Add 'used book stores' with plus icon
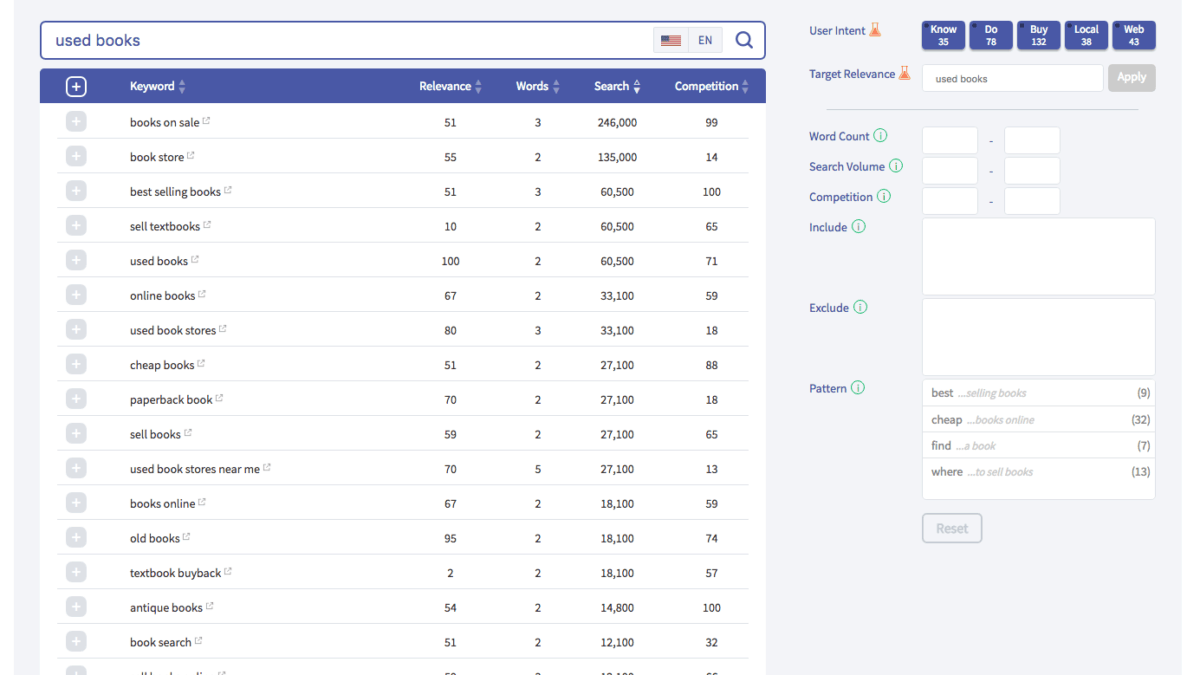Viewport: 1200px width, 675px height. (x=76, y=329)
